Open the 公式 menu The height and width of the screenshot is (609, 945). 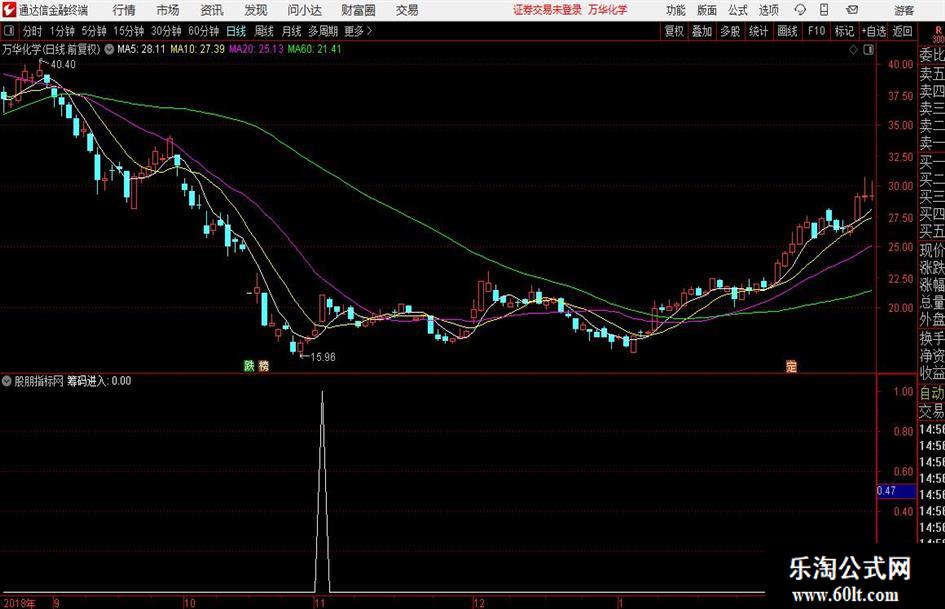[x=738, y=10]
